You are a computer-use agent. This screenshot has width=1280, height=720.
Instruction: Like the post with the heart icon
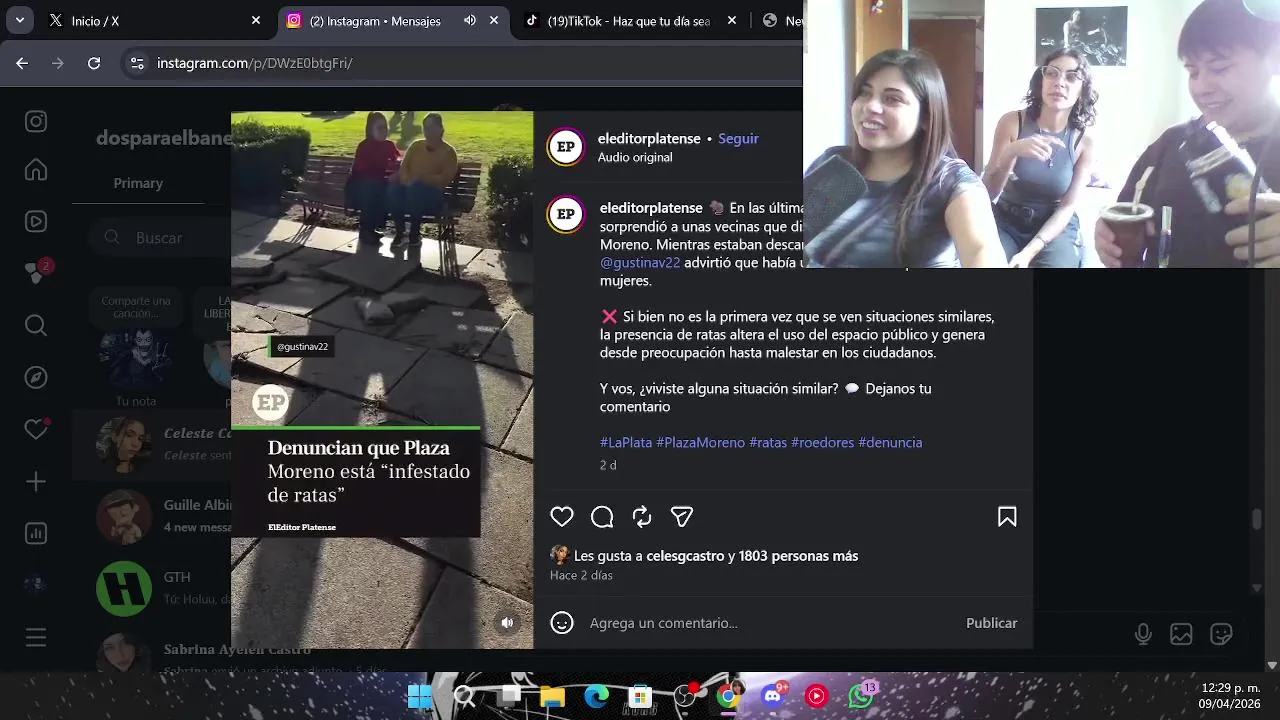pos(562,517)
